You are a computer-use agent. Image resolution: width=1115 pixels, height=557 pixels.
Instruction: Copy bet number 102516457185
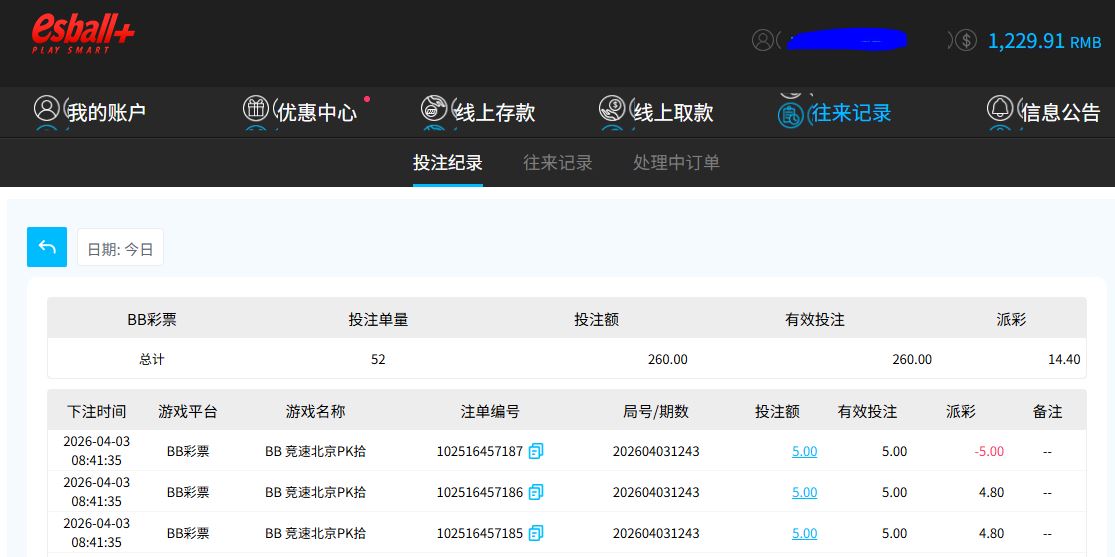pos(536,533)
